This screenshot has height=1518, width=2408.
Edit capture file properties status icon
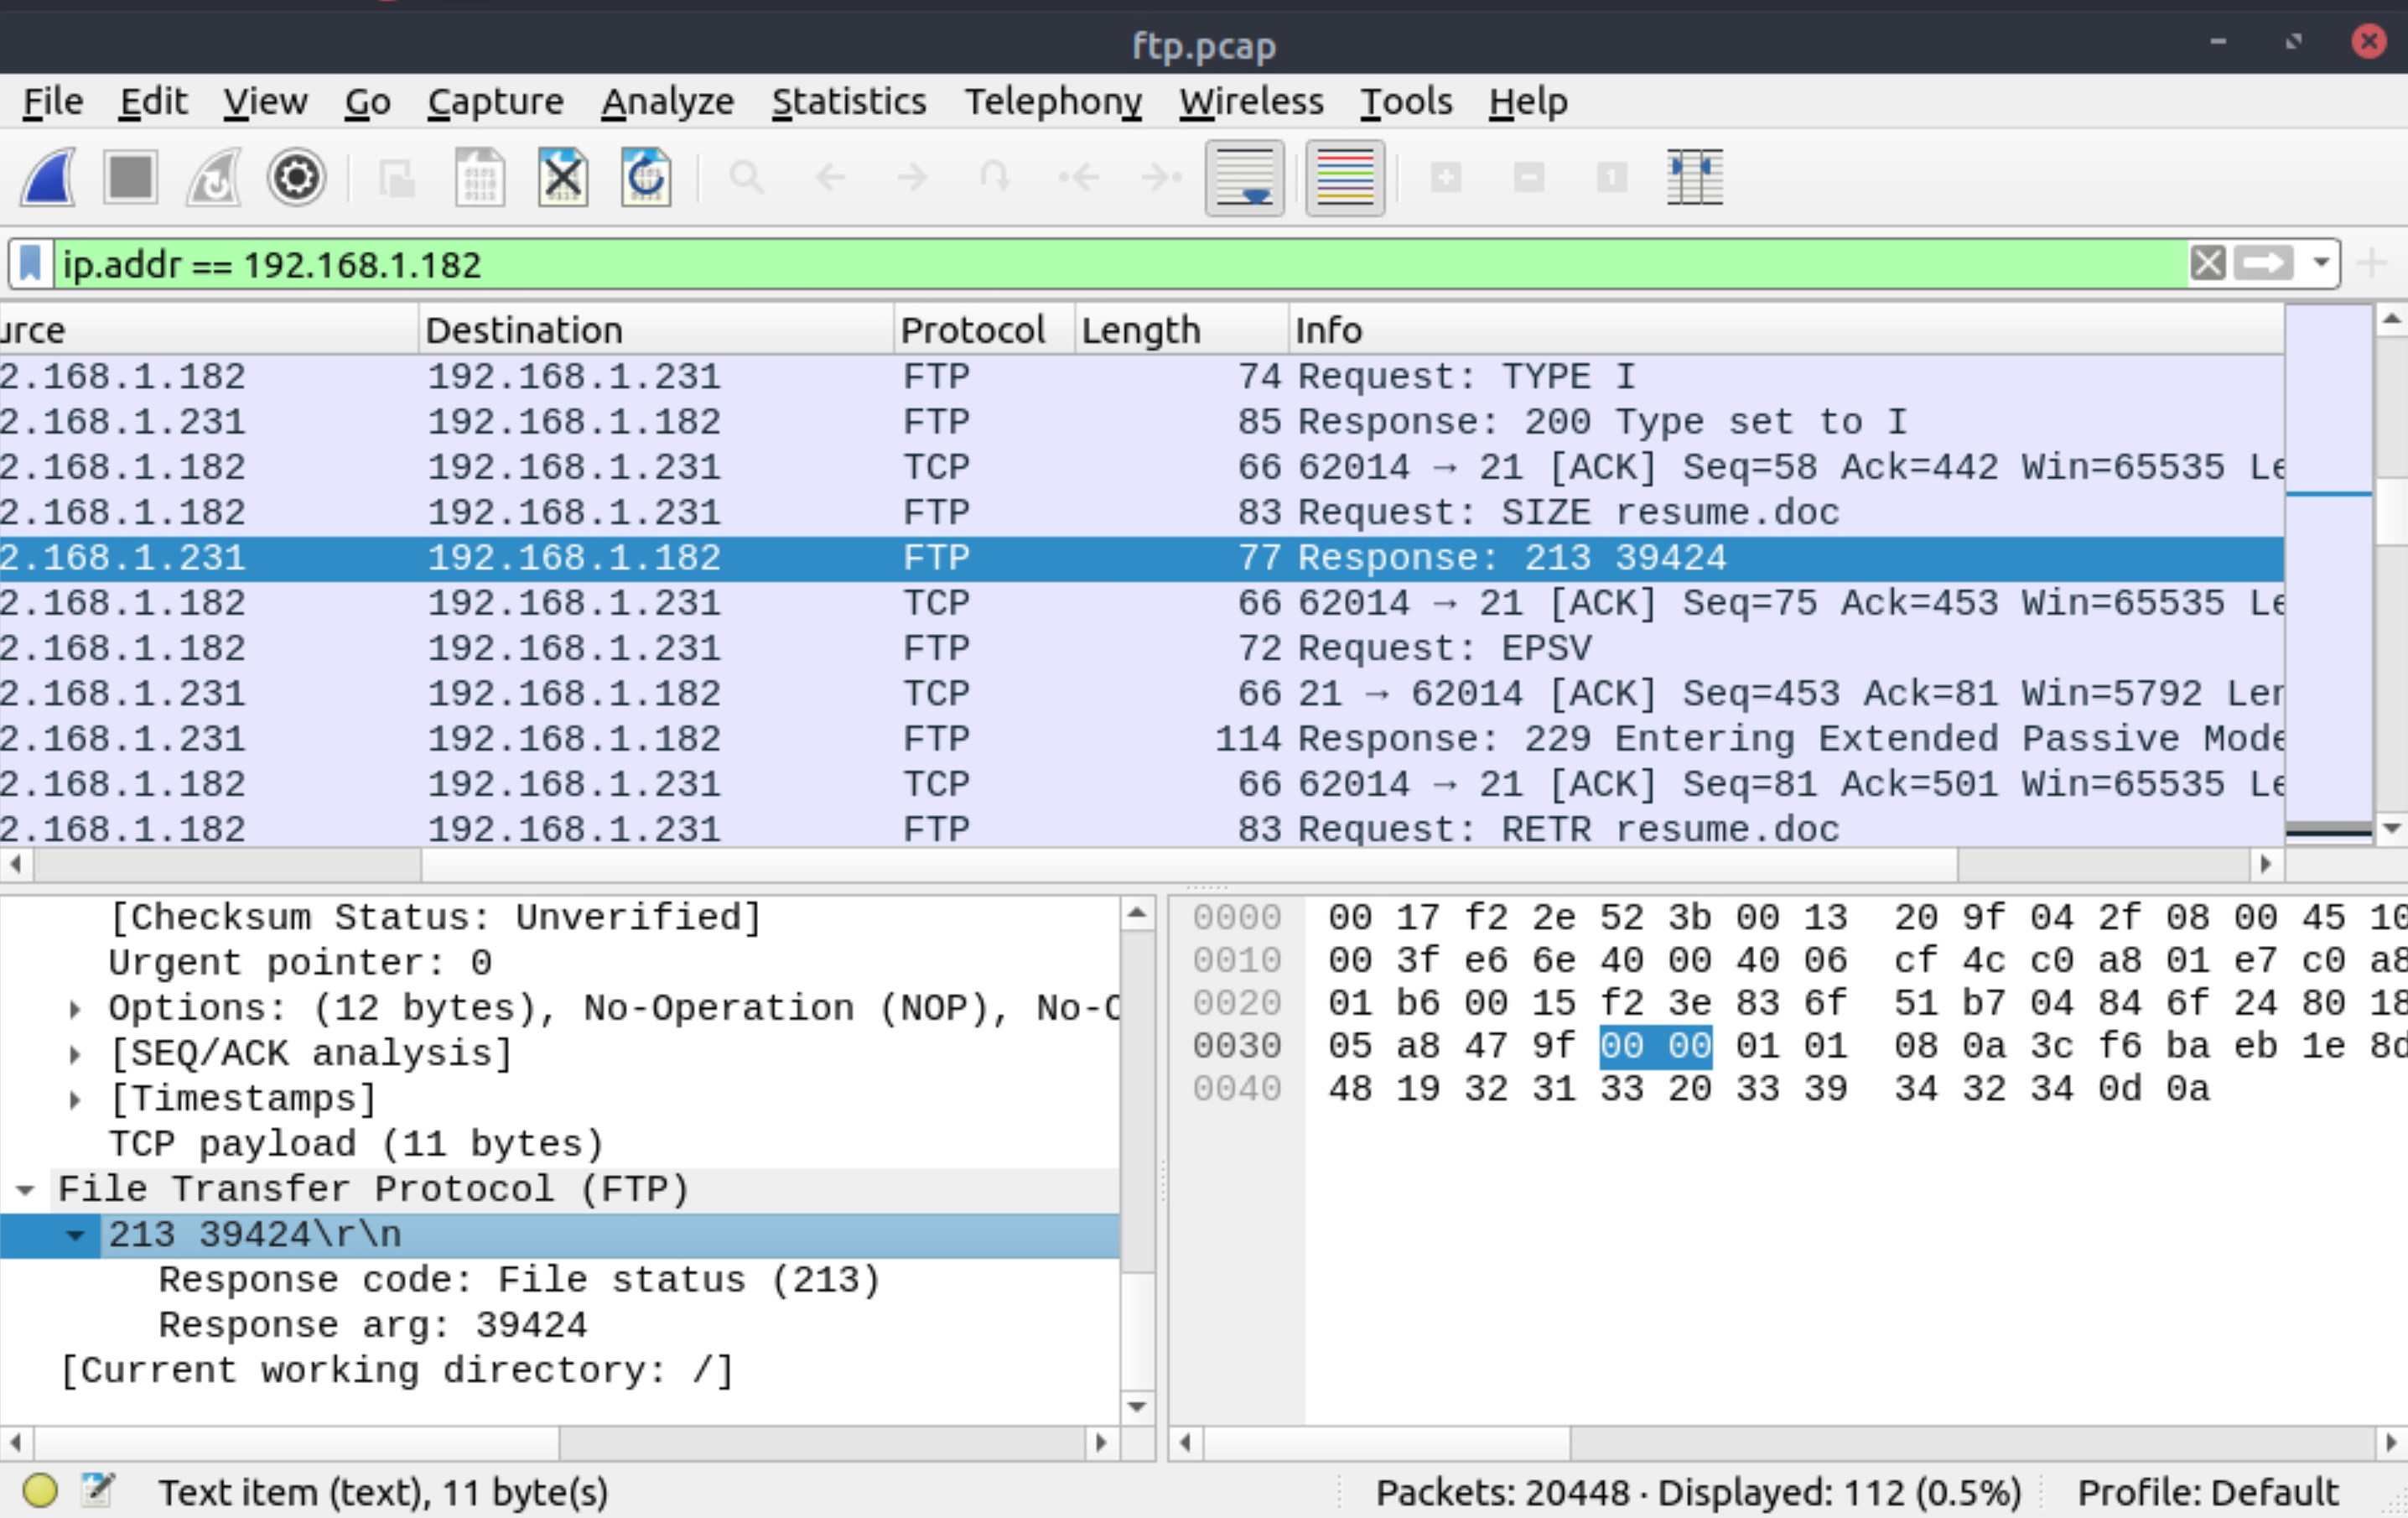tap(98, 1491)
